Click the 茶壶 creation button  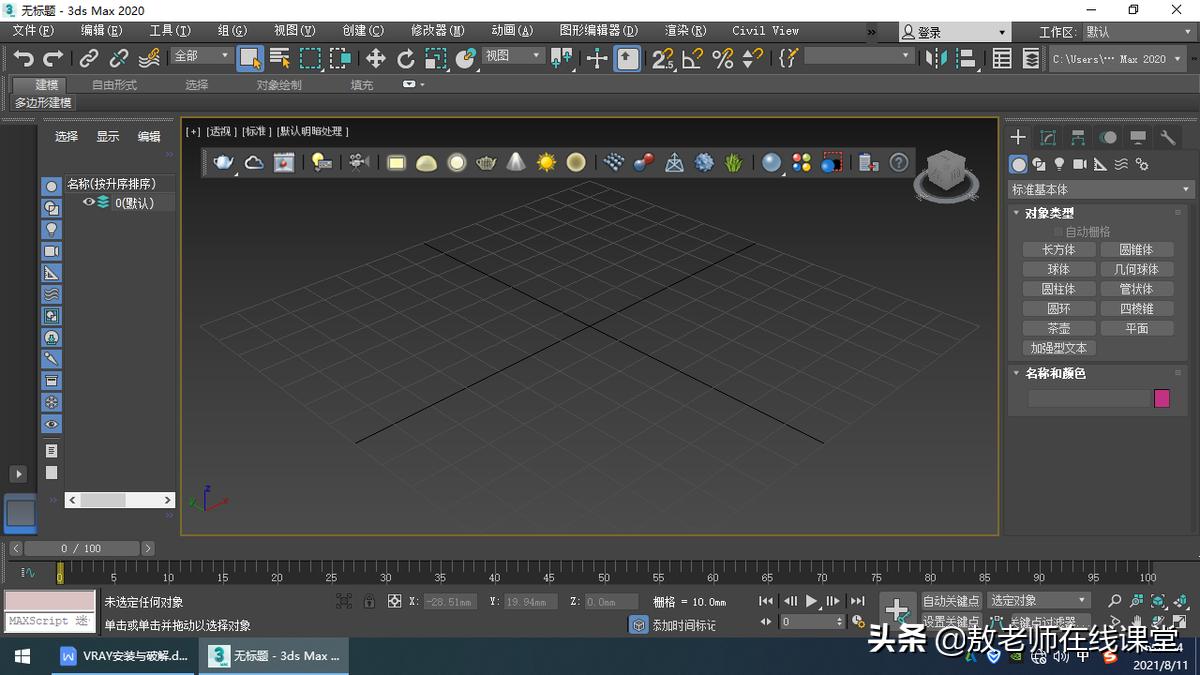click(x=1059, y=328)
